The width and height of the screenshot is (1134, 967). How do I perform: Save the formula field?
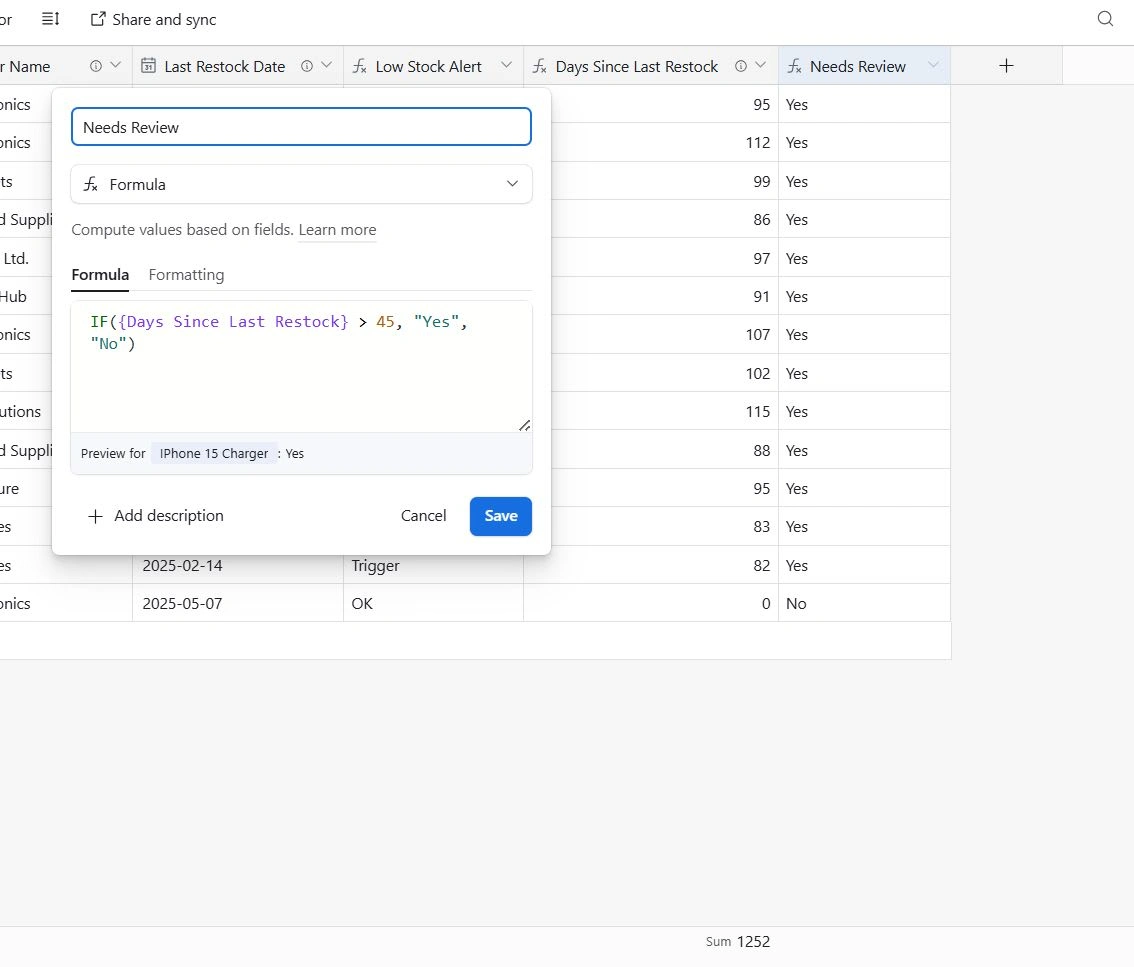click(500, 516)
